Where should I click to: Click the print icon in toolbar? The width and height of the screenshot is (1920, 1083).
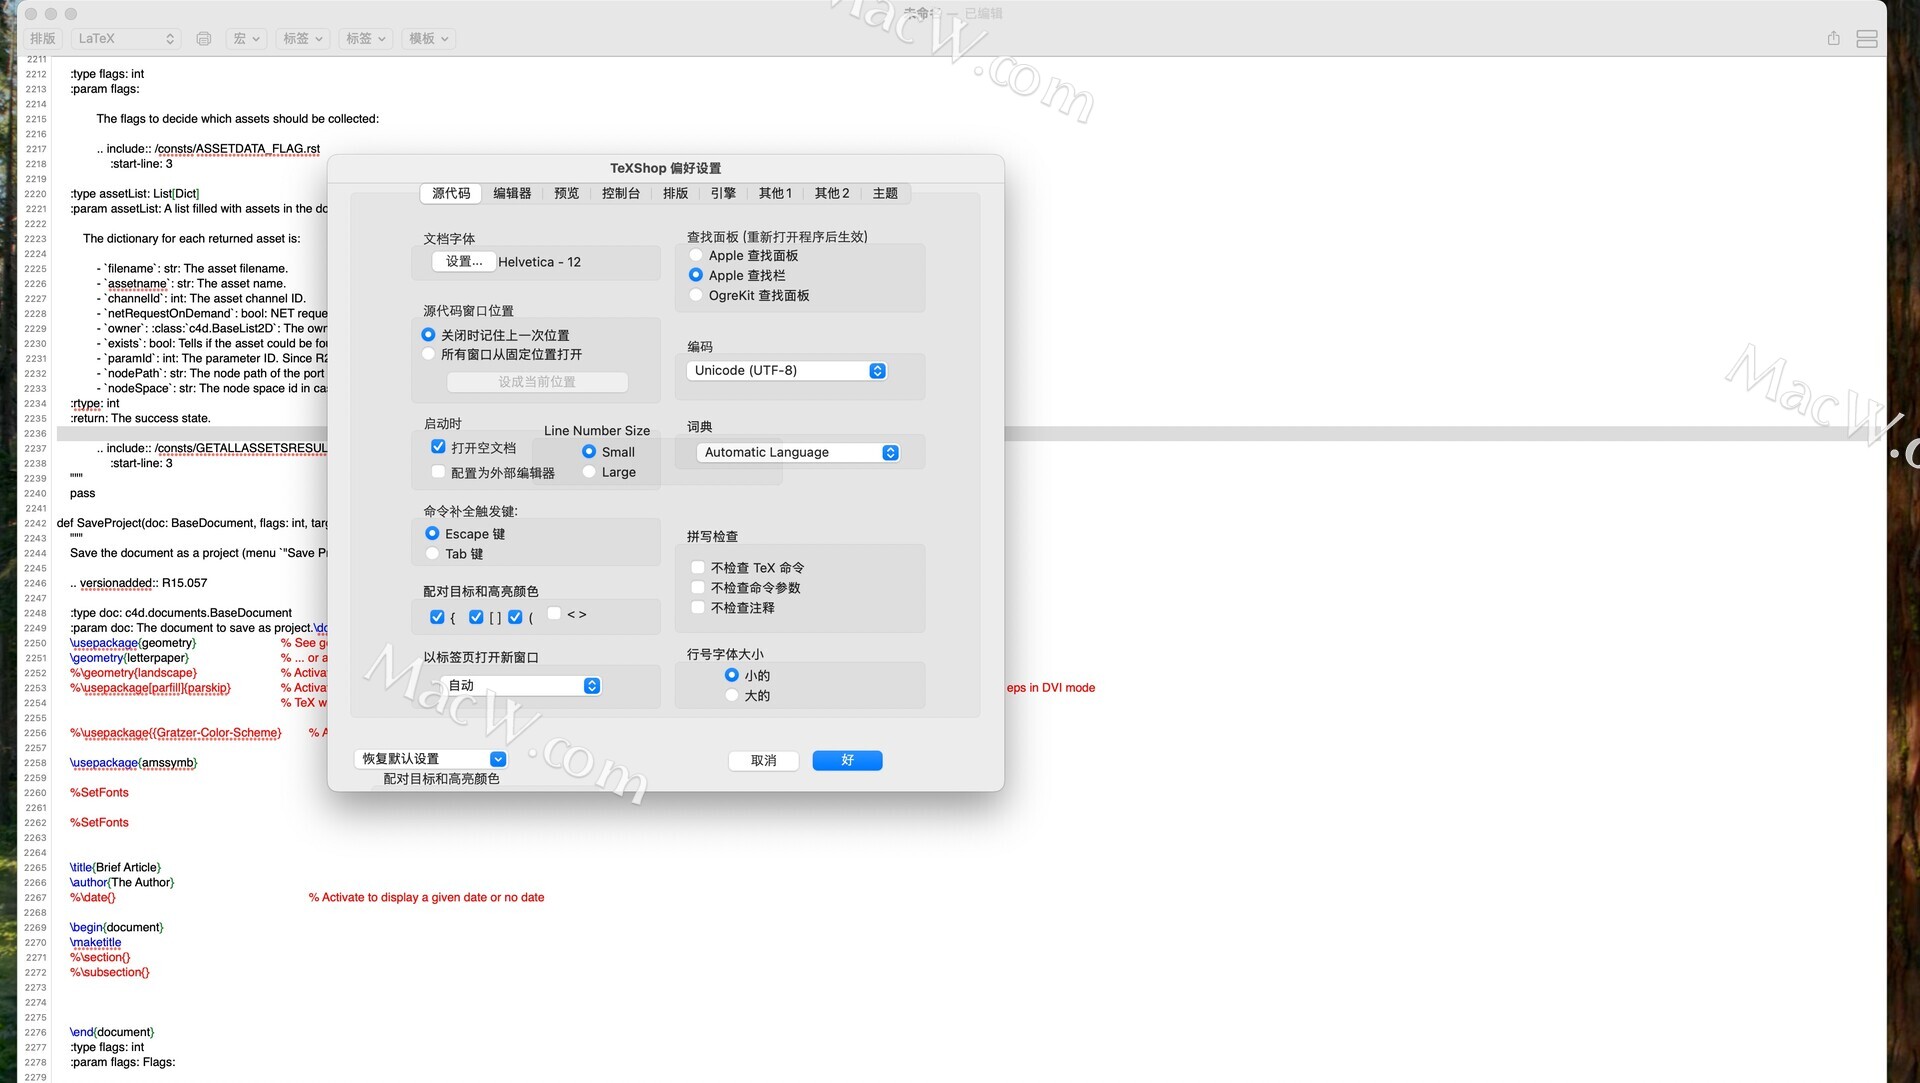click(204, 39)
